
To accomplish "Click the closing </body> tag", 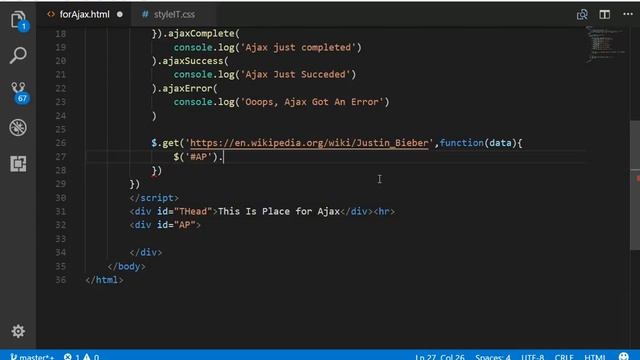I will click(126, 266).
